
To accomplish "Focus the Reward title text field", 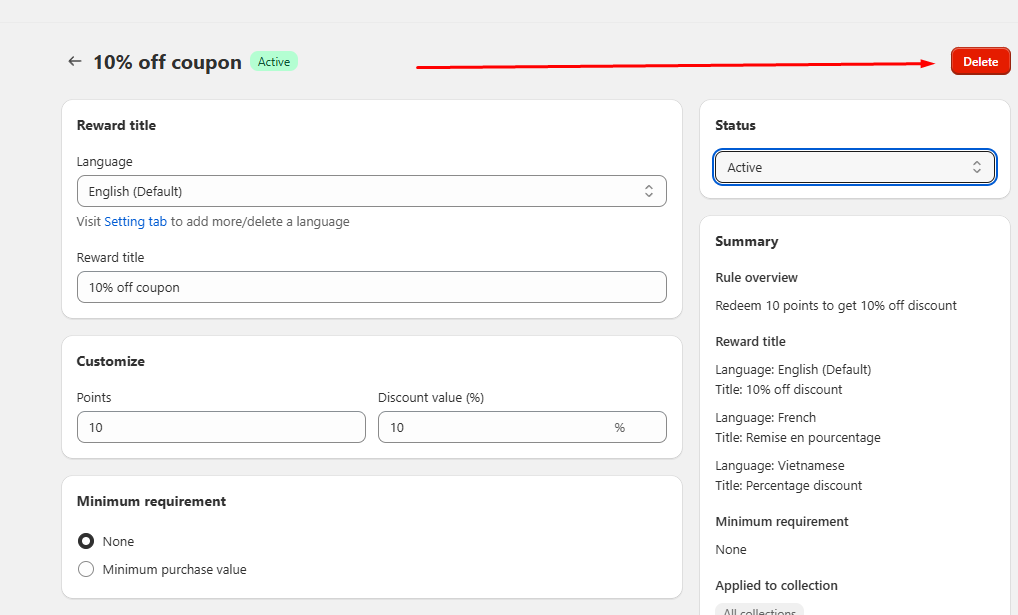I will pos(371,287).
